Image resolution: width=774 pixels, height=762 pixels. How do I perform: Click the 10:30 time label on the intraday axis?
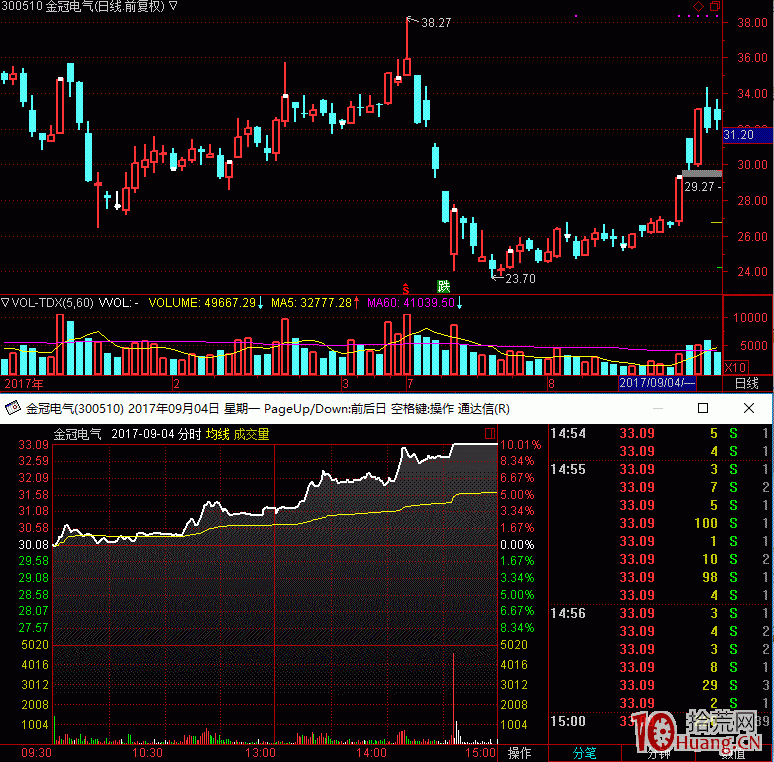(x=148, y=753)
